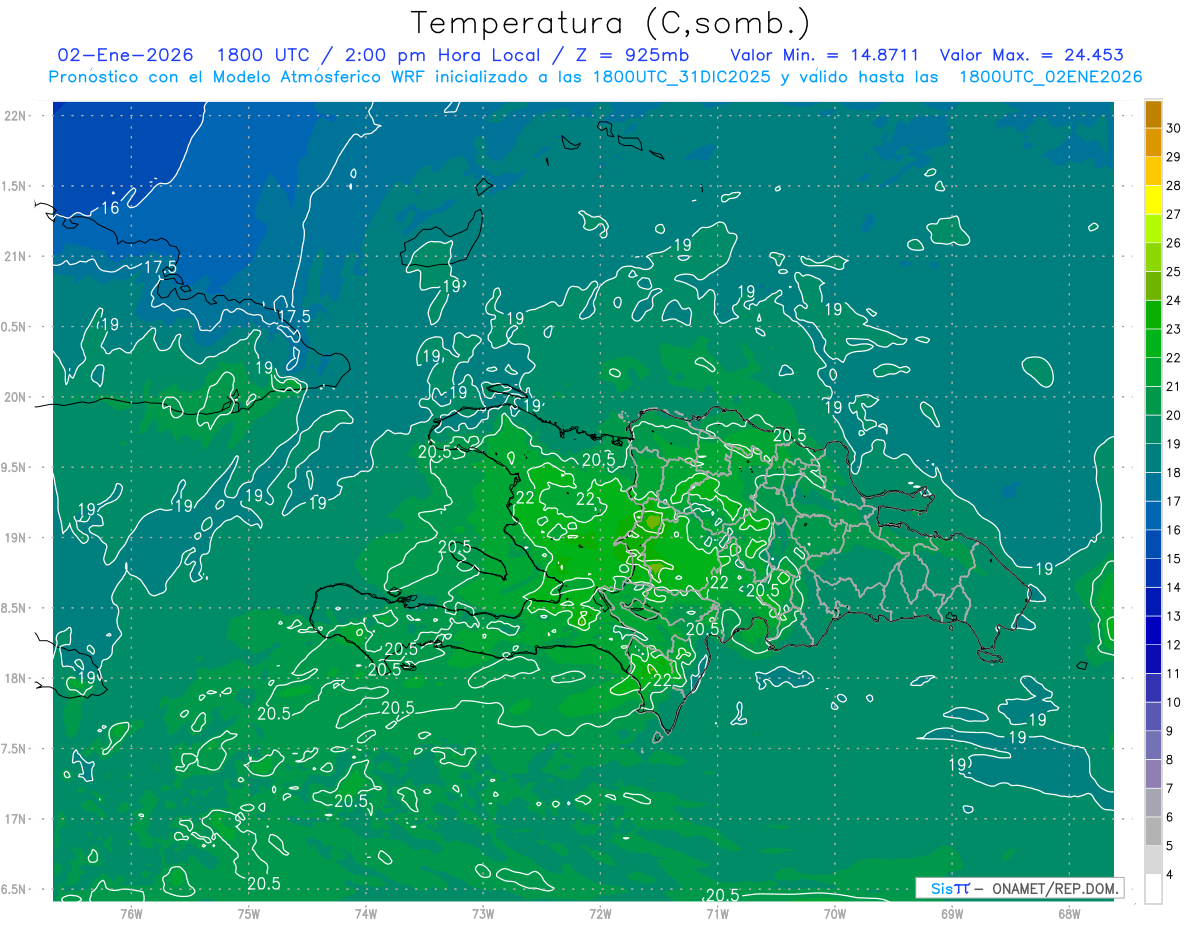Click the "9.5N" latitude axis label

tap(15, 467)
